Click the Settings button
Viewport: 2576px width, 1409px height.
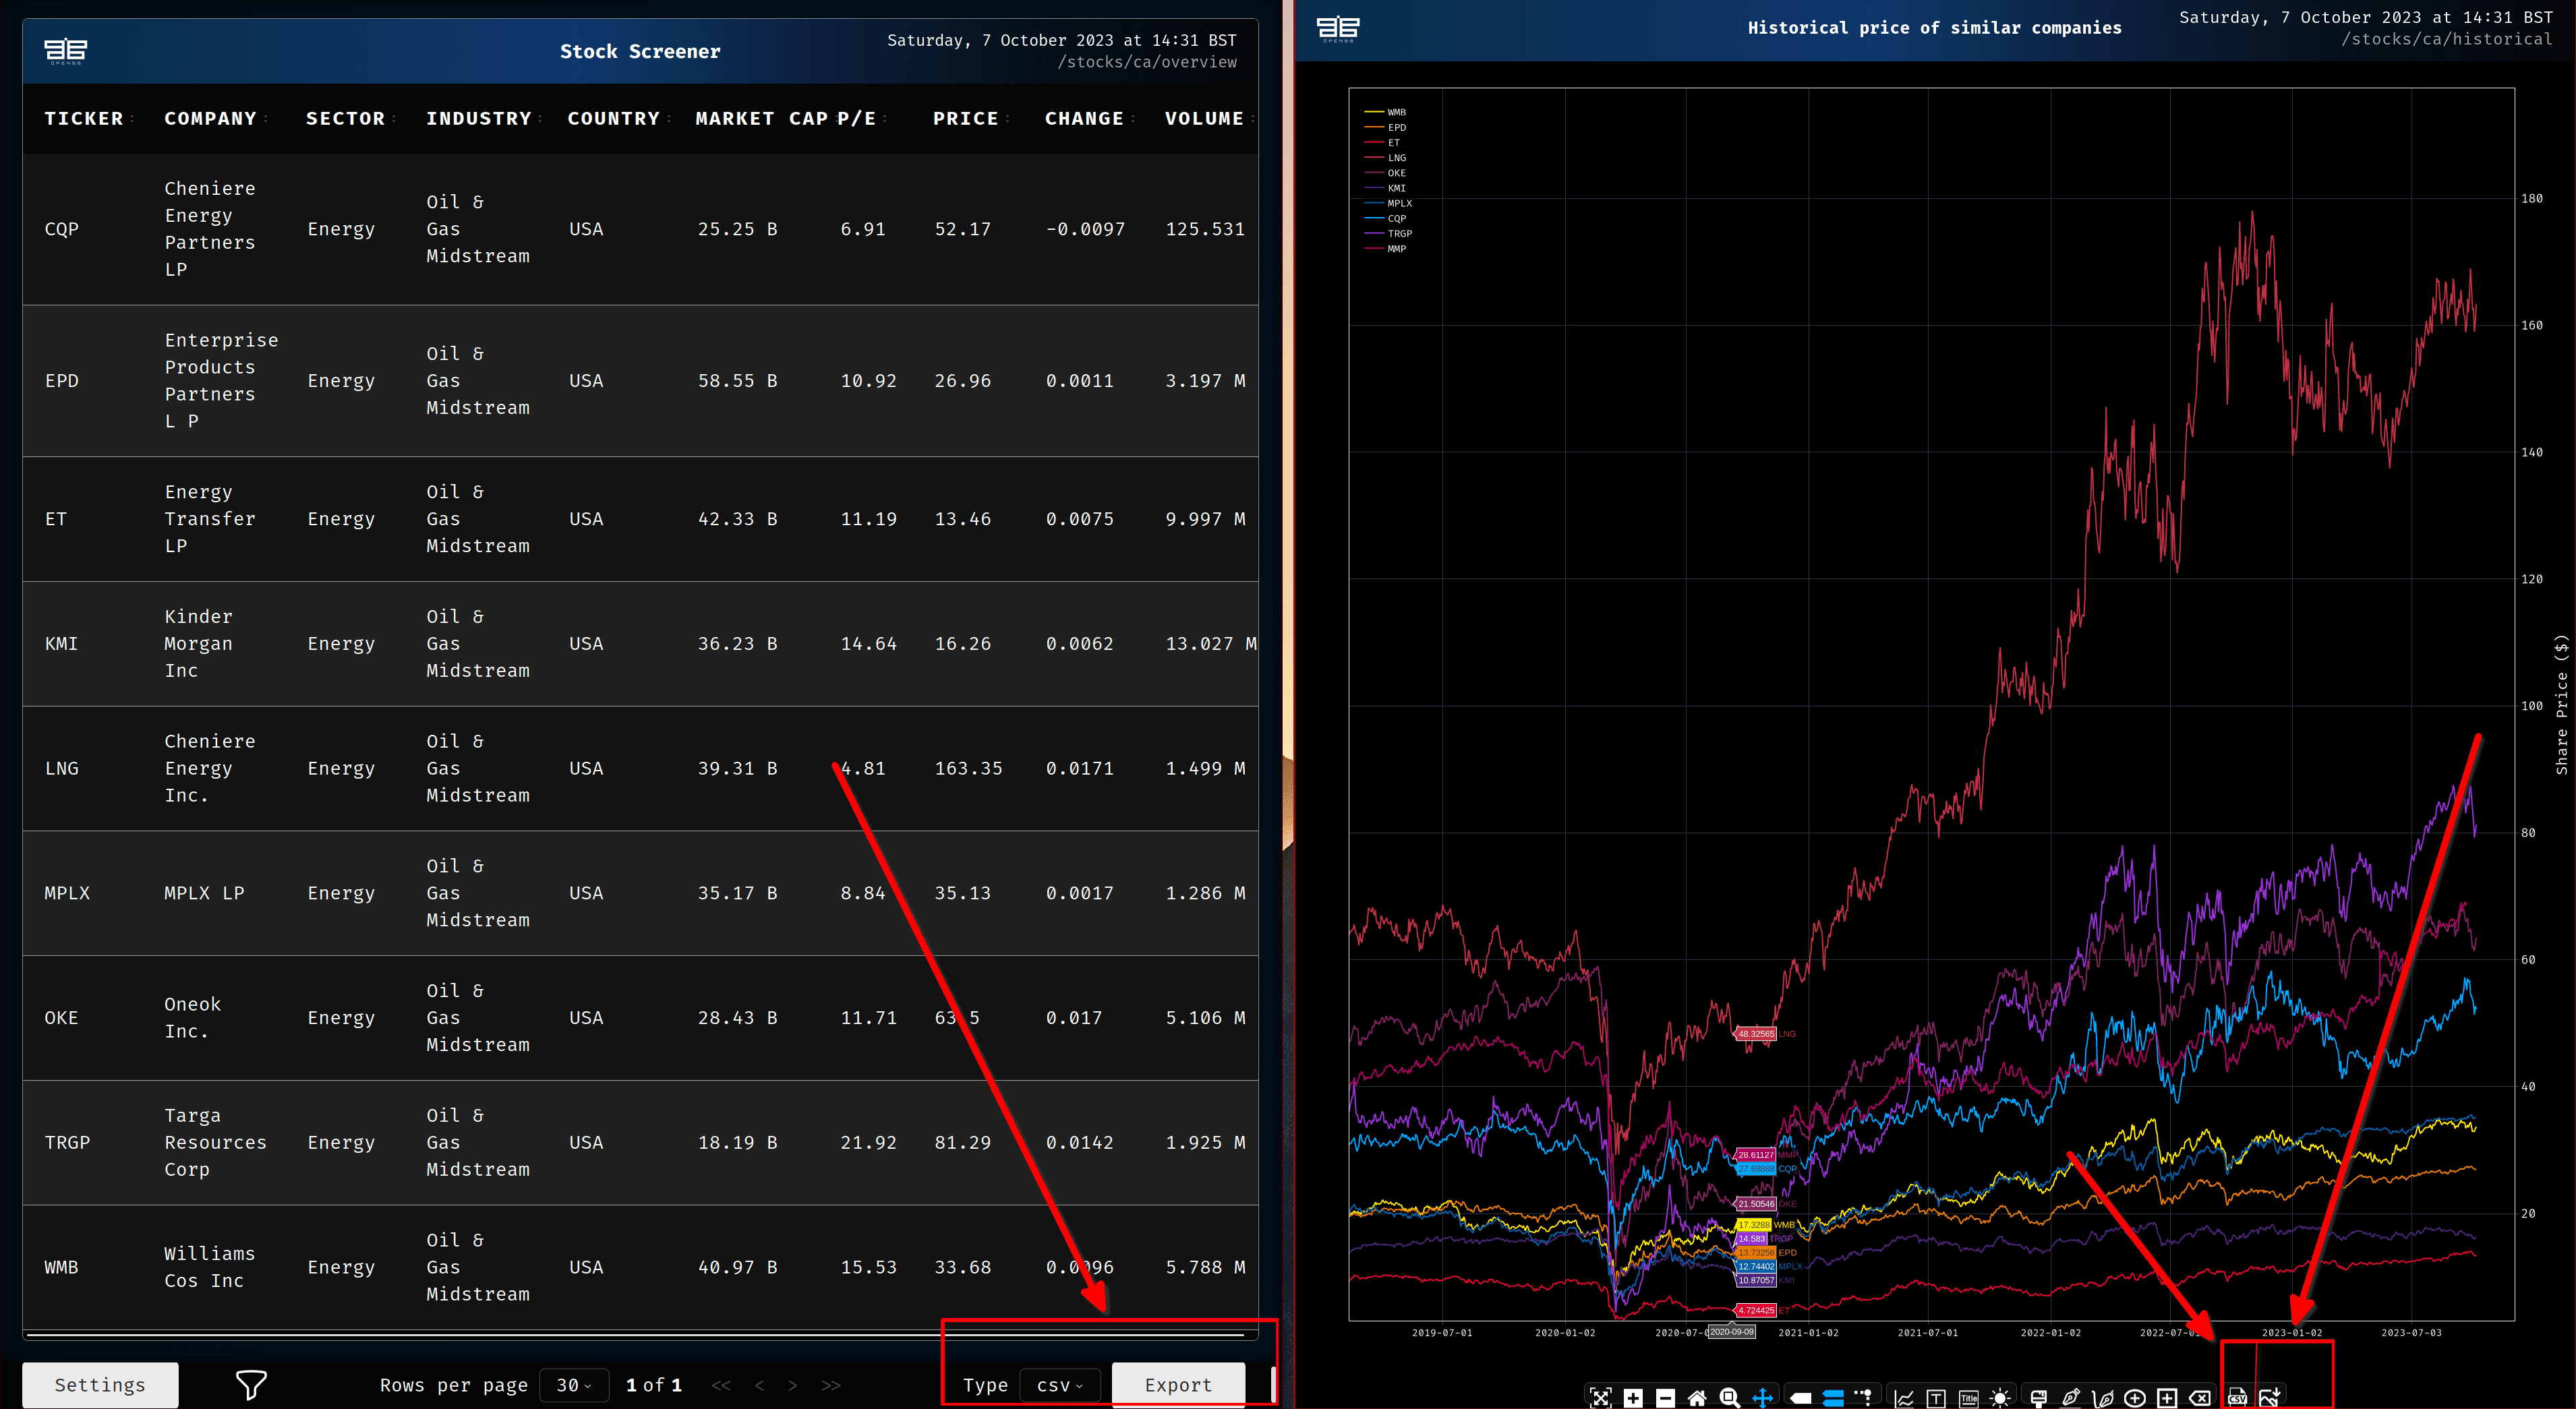coord(100,1385)
